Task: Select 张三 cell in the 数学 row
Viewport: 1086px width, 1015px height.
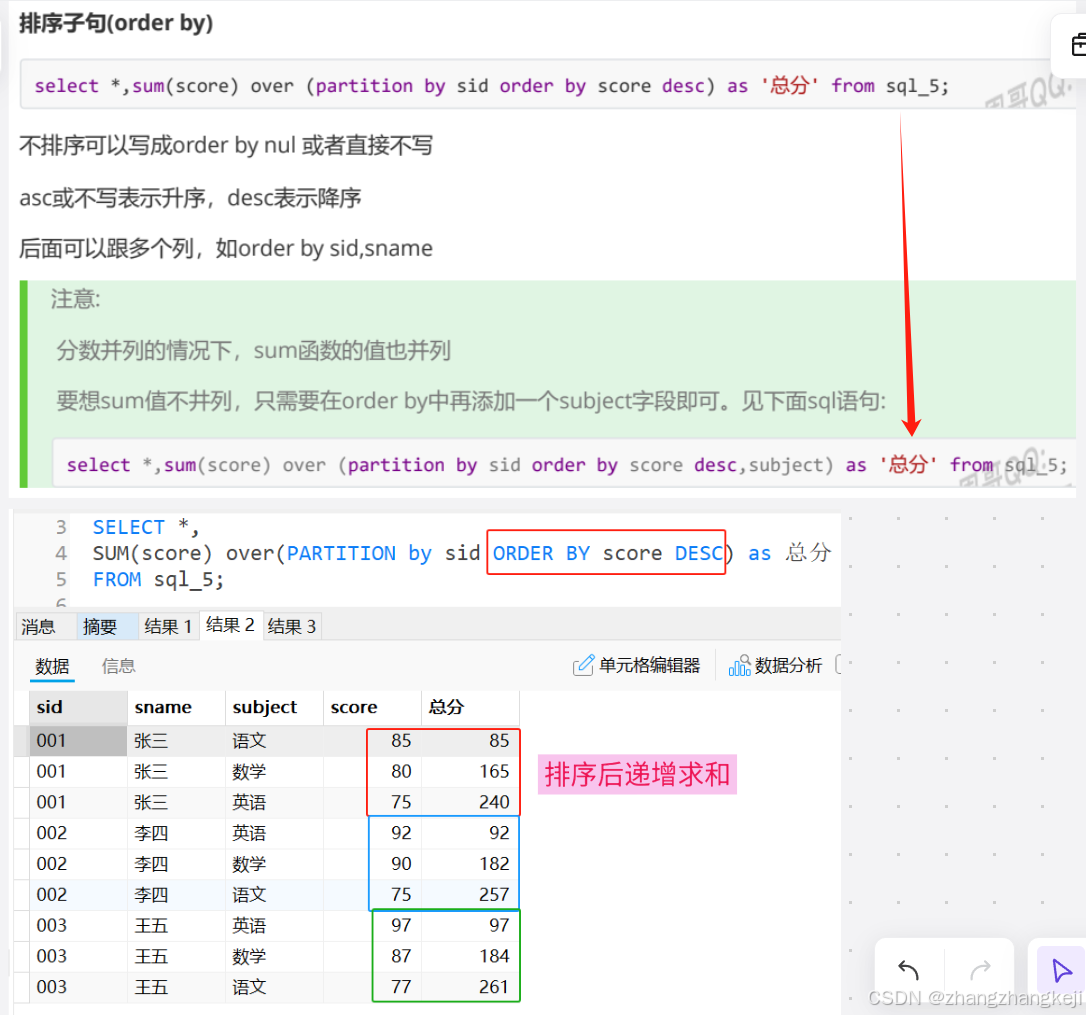Action: [176, 771]
